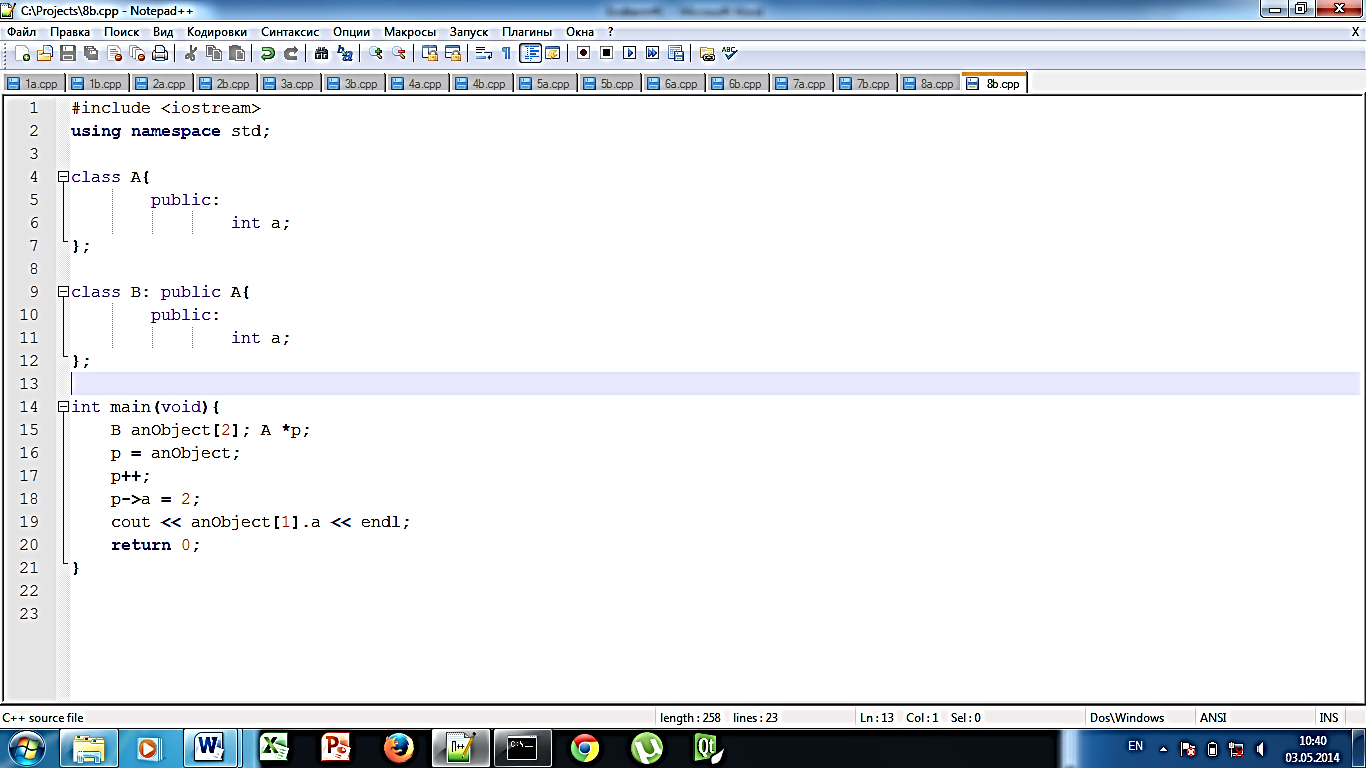Screen dimensions: 1366x768
Task: Open Chrome from the taskbar
Action: click(x=584, y=748)
